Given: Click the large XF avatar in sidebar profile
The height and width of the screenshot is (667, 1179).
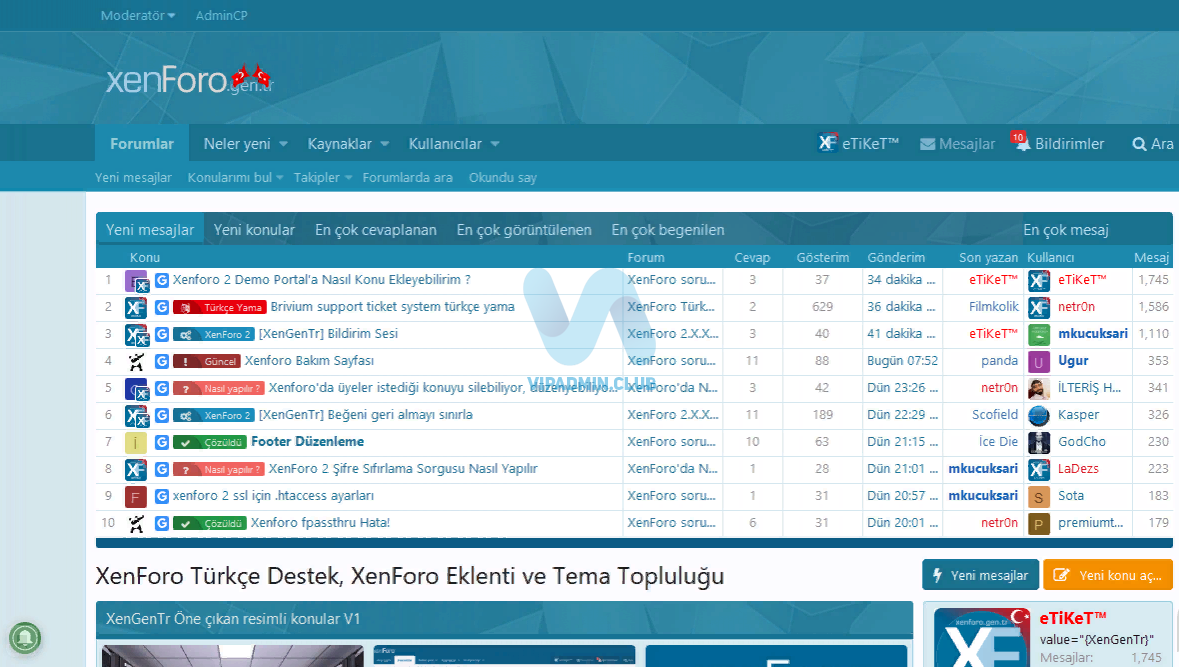Looking at the screenshot, I should pos(982,638).
